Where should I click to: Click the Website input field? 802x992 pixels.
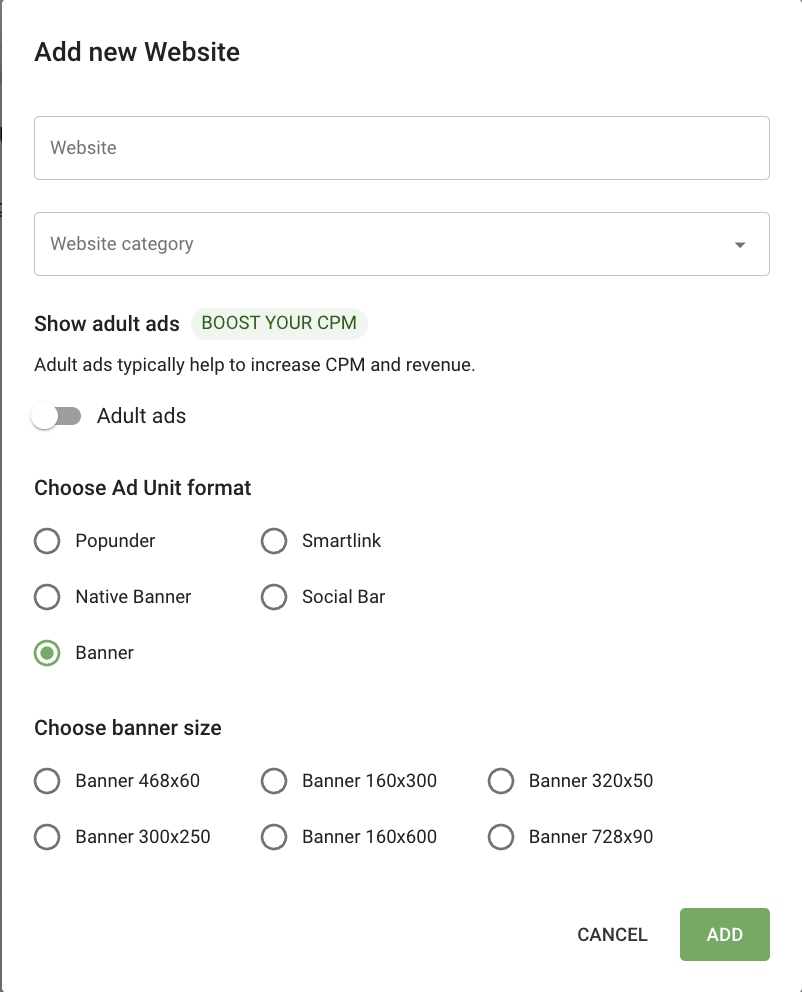pos(400,147)
